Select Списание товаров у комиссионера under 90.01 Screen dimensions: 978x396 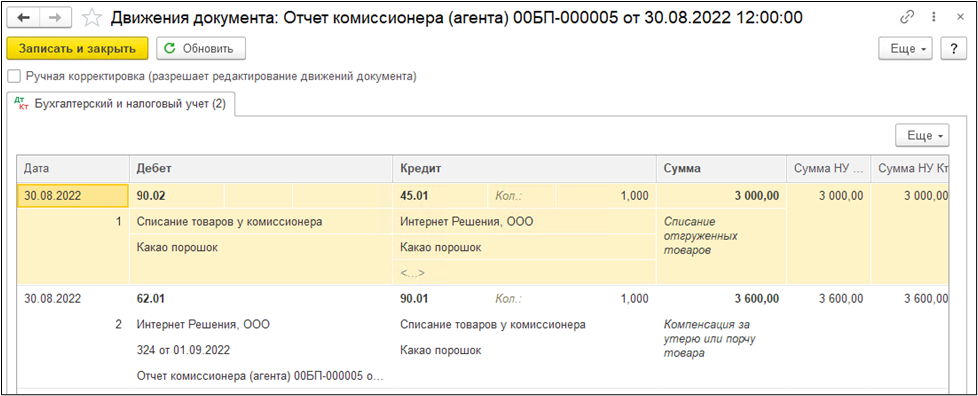(493, 324)
